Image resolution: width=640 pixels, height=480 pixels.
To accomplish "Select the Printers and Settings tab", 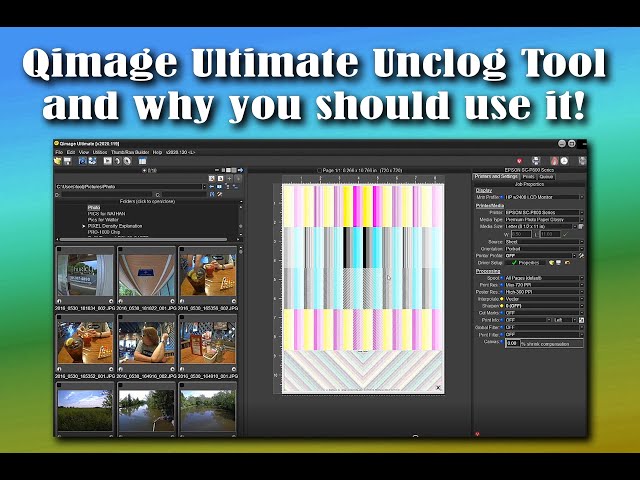I will 496,177.
